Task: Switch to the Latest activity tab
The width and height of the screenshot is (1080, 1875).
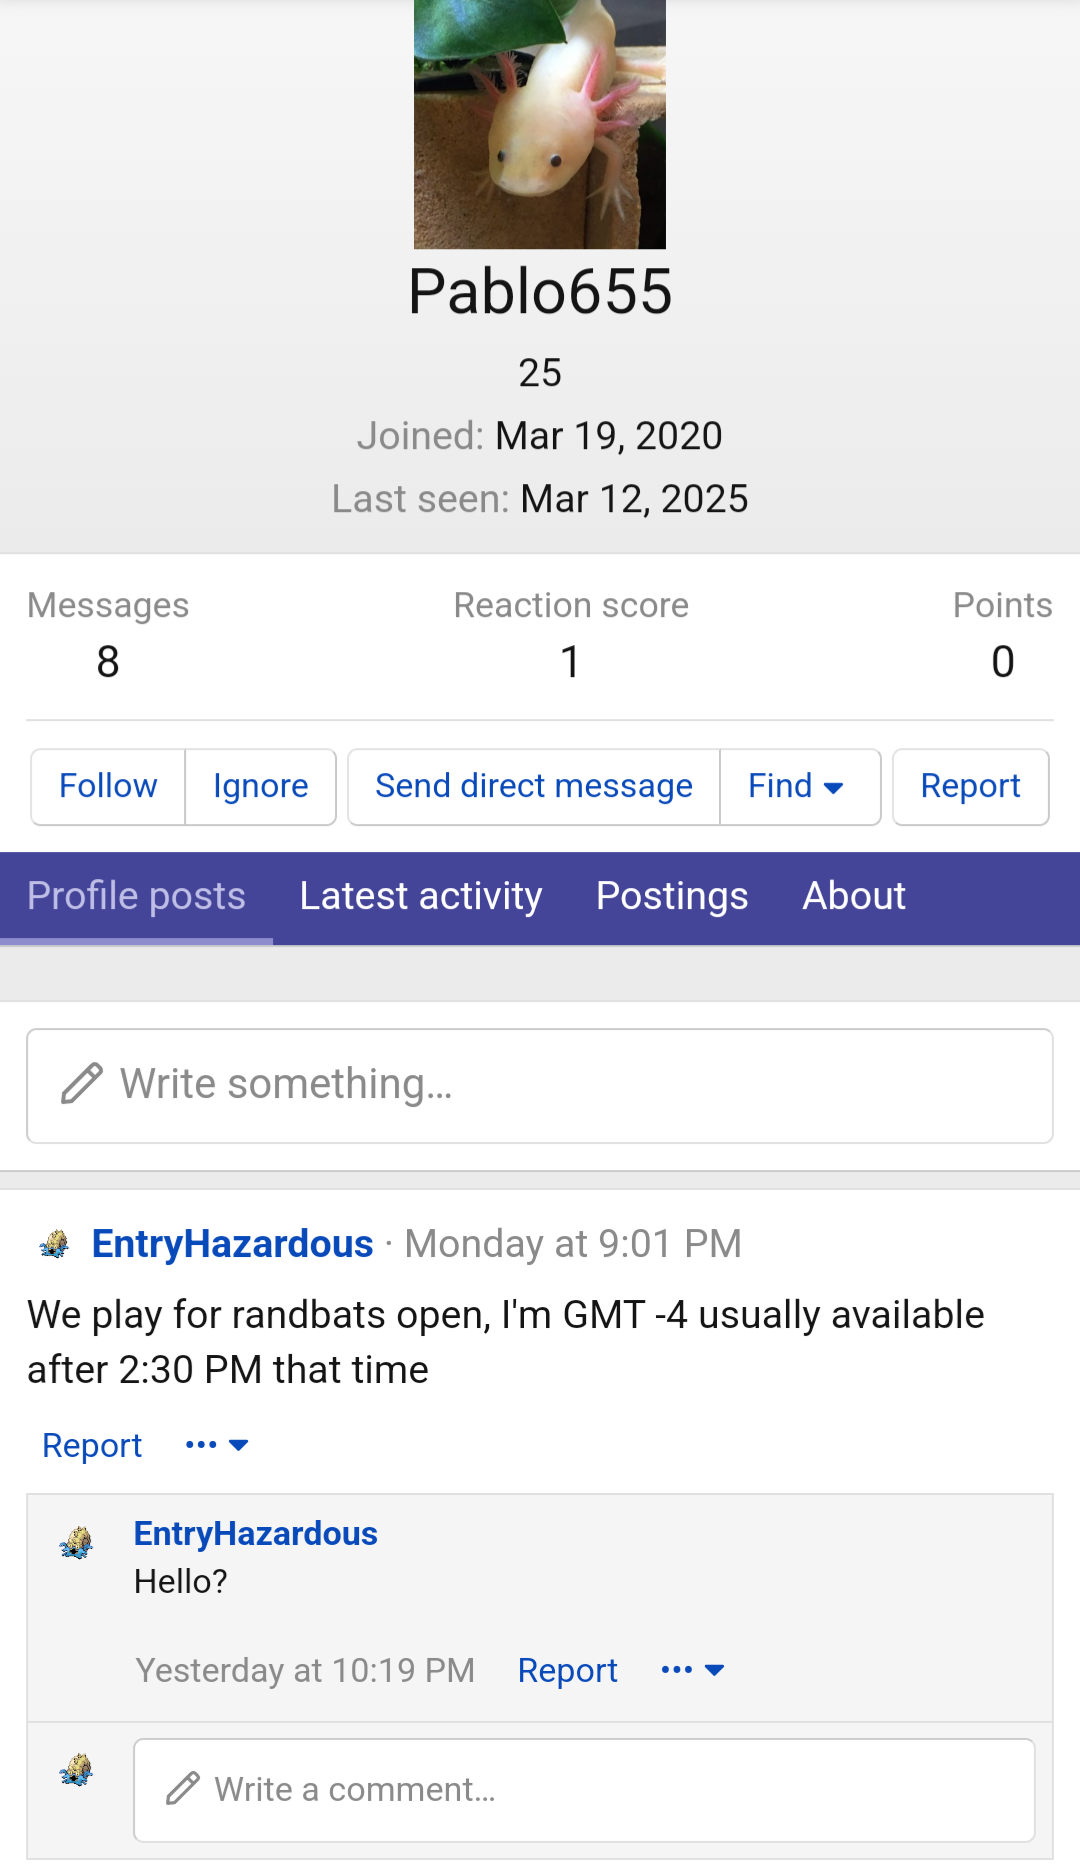Action: click(x=421, y=897)
